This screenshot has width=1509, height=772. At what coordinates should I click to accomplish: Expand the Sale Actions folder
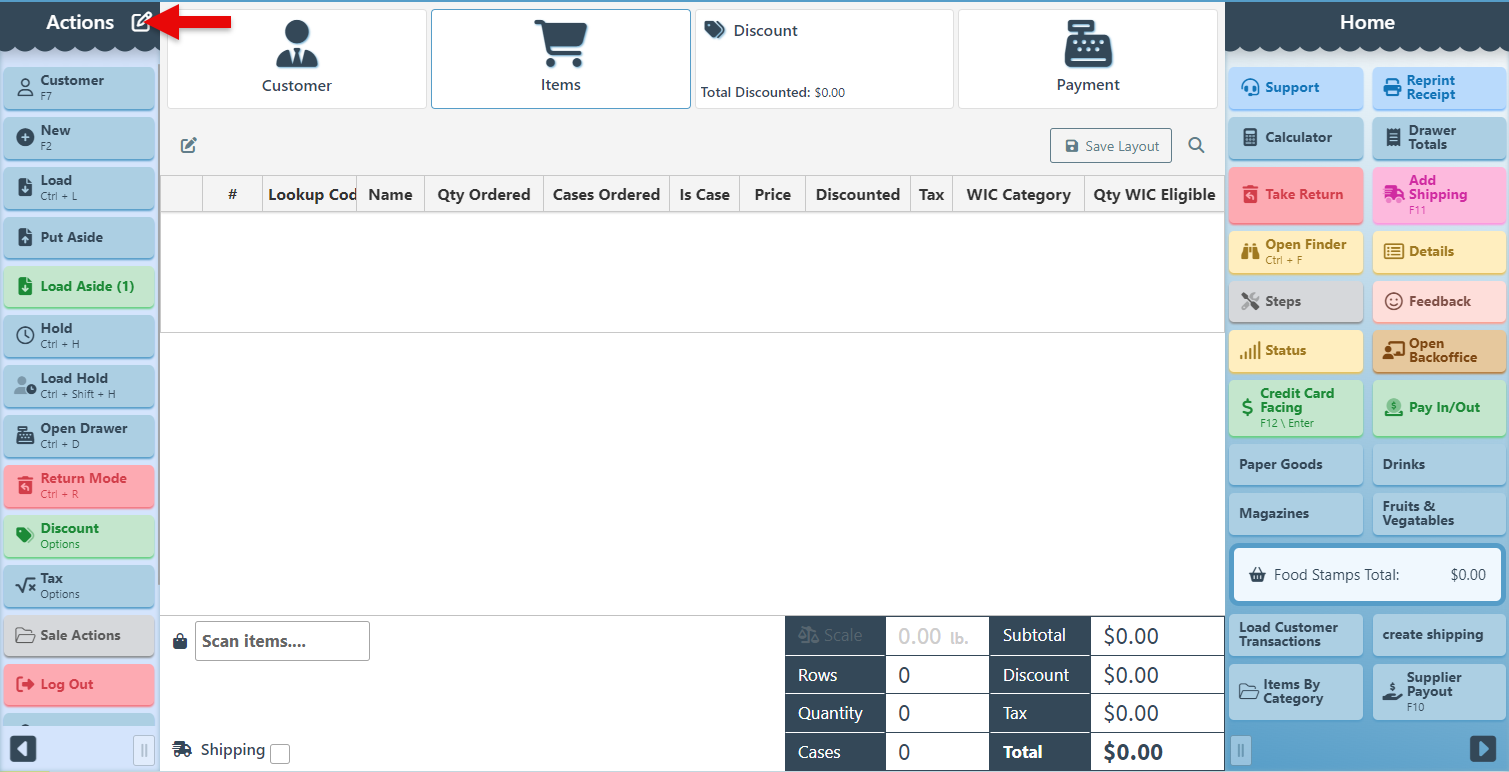[x=79, y=635]
